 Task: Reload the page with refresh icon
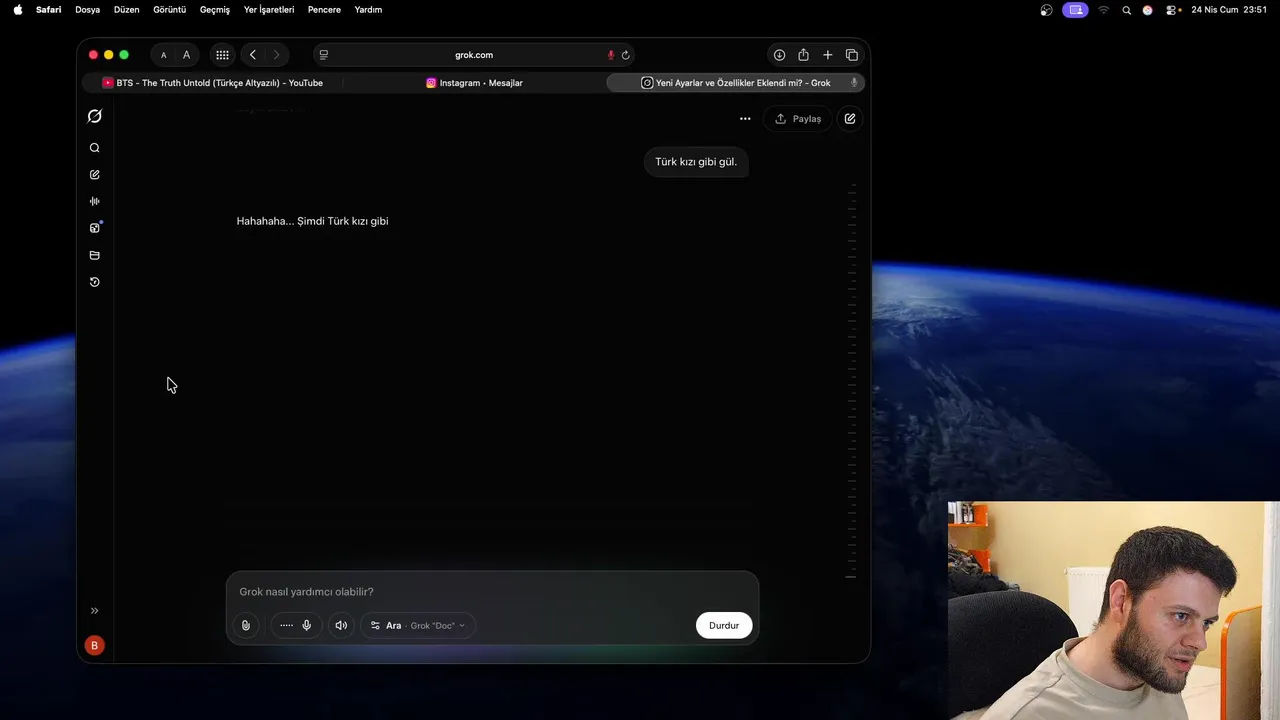coord(626,55)
